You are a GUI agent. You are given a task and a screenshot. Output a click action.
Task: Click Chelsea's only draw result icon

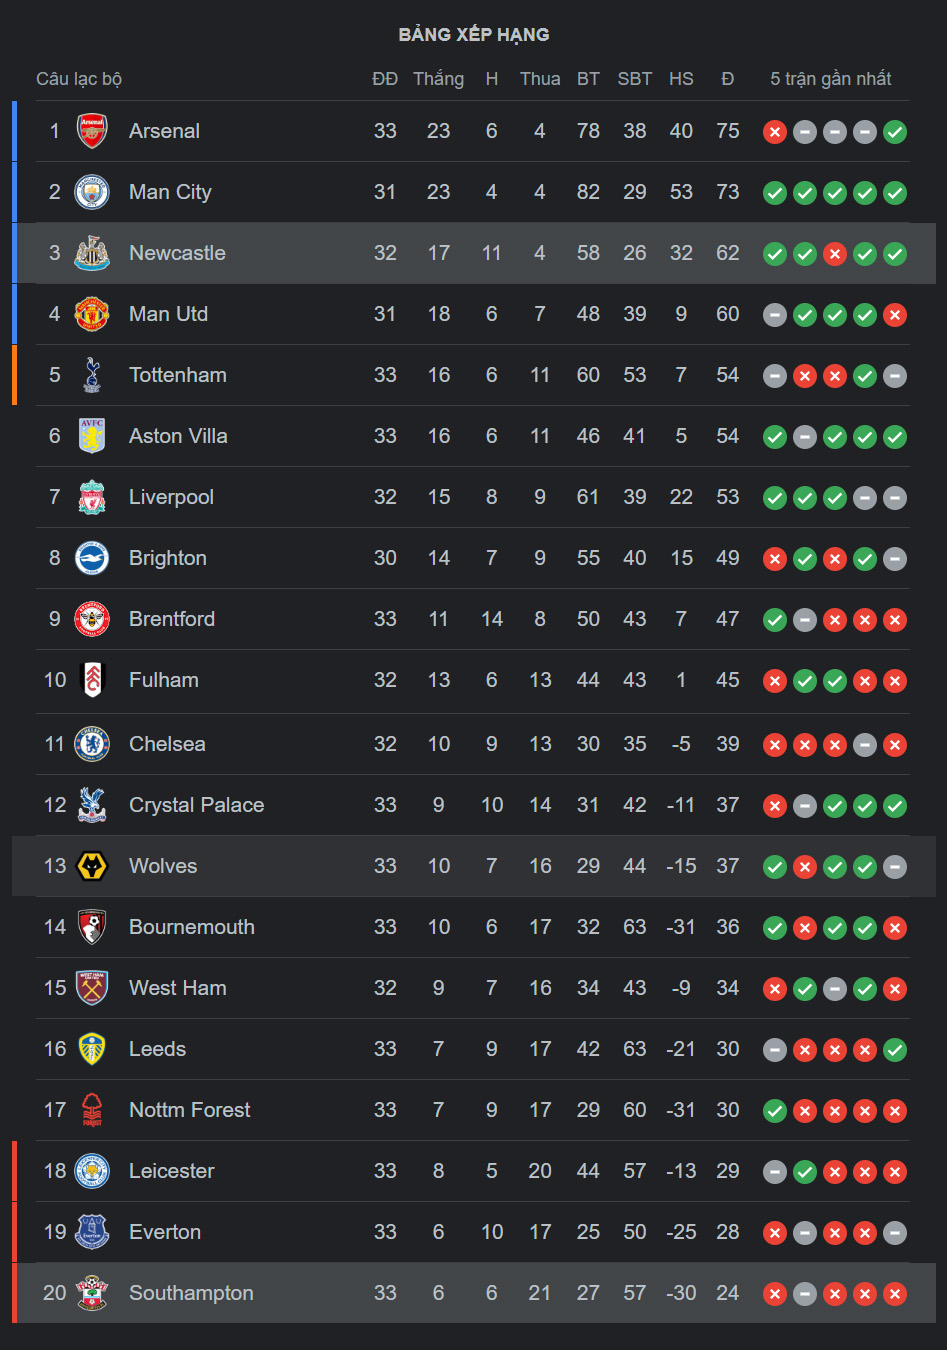(x=865, y=745)
